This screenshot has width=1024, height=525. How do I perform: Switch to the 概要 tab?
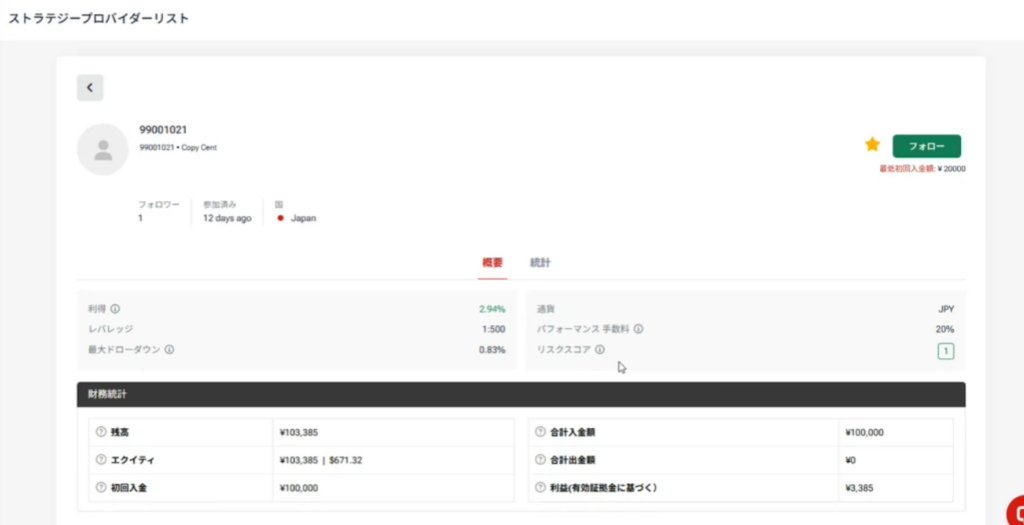click(x=492, y=263)
